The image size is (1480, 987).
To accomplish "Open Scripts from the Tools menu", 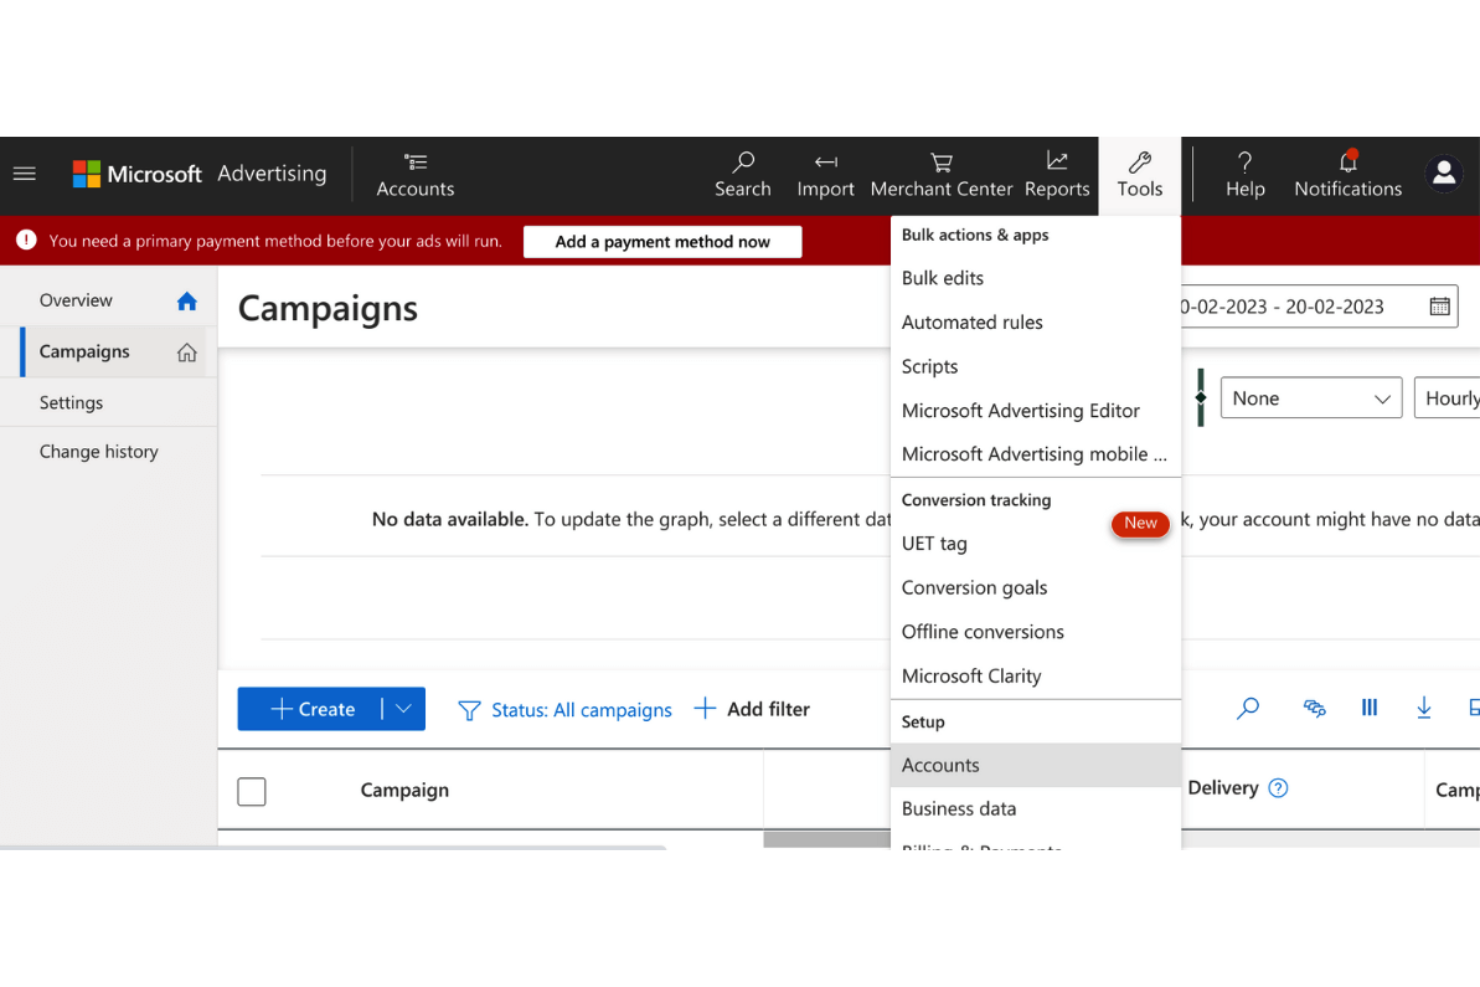I will [x=1035, y=366].
